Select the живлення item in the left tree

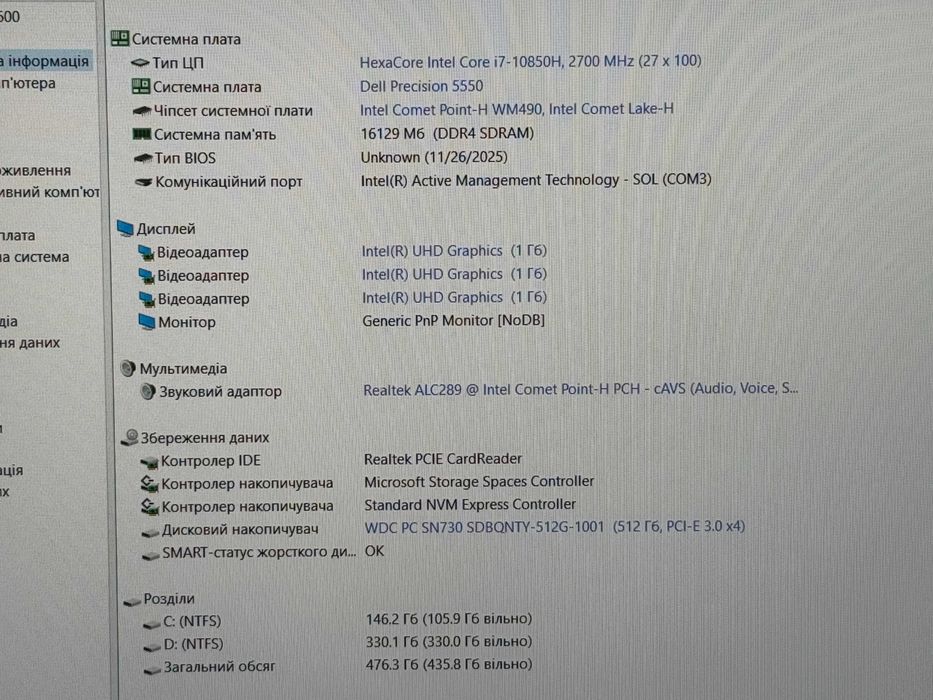[x=36, y=171]
